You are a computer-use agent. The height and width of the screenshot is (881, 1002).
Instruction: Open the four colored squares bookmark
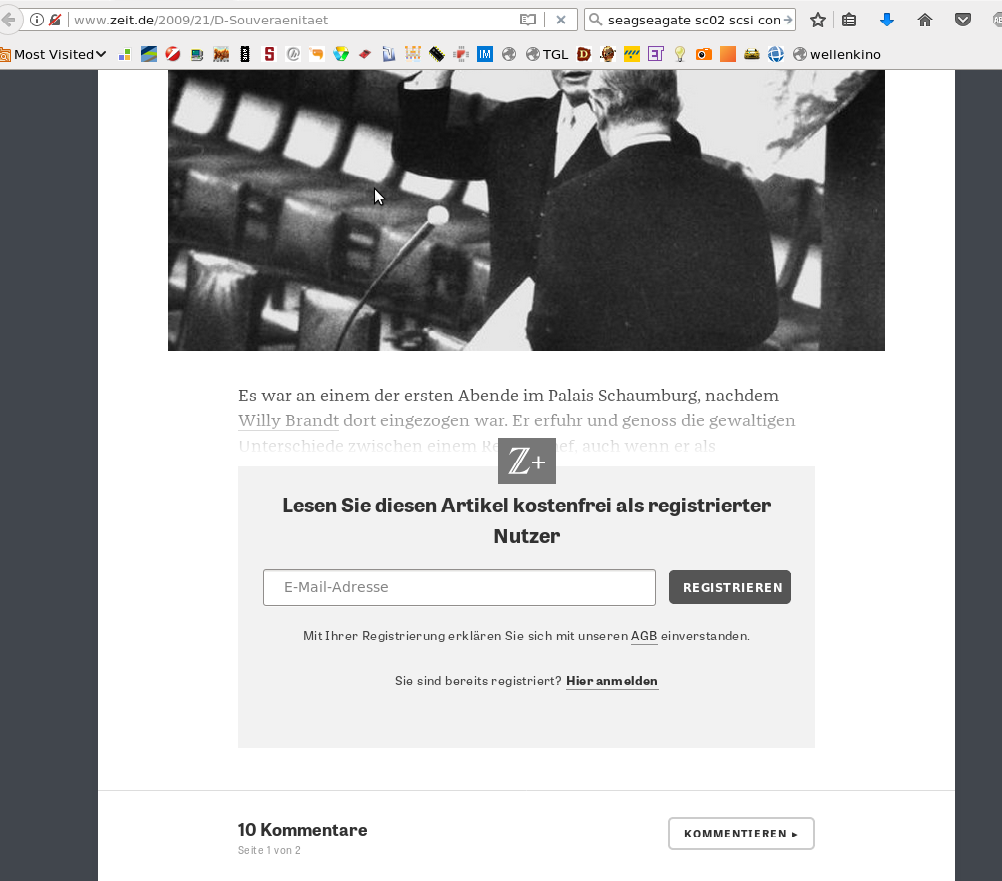point(125,54)
